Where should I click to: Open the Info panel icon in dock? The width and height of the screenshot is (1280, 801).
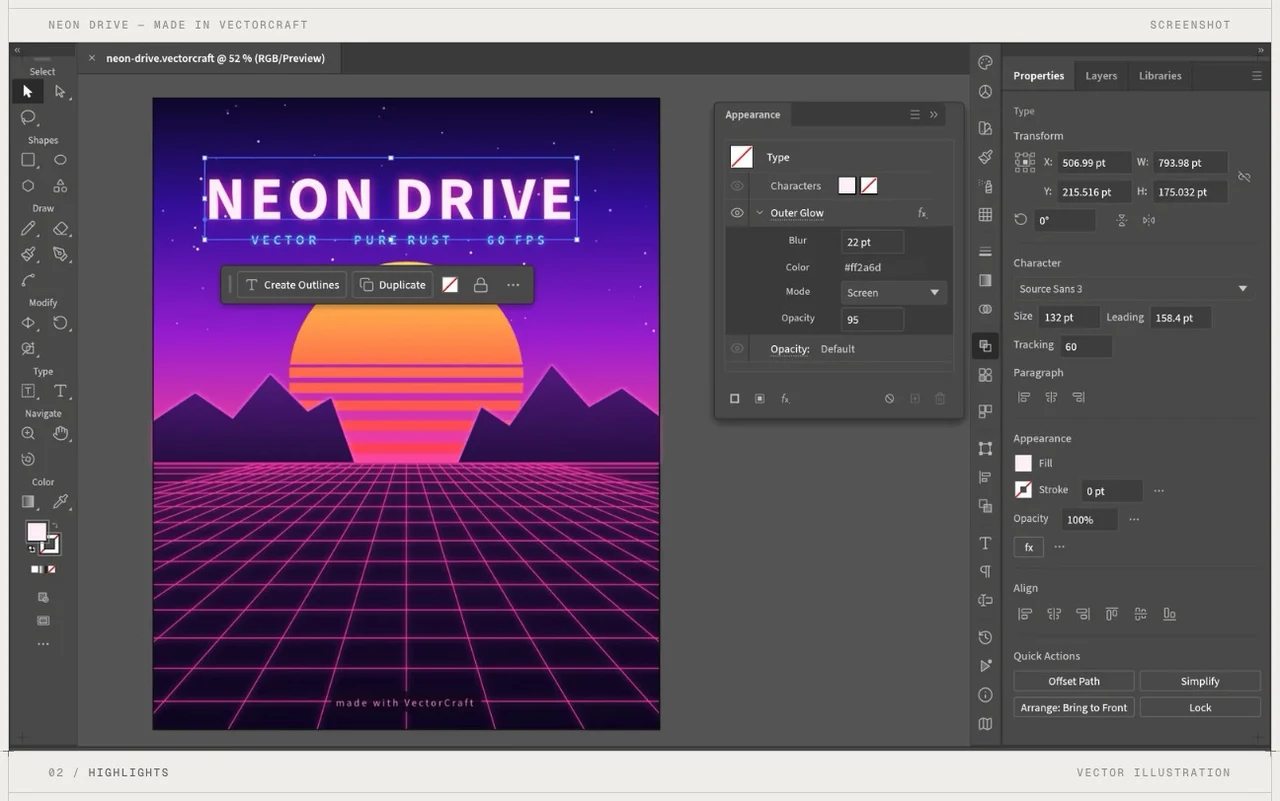(985, 695)
